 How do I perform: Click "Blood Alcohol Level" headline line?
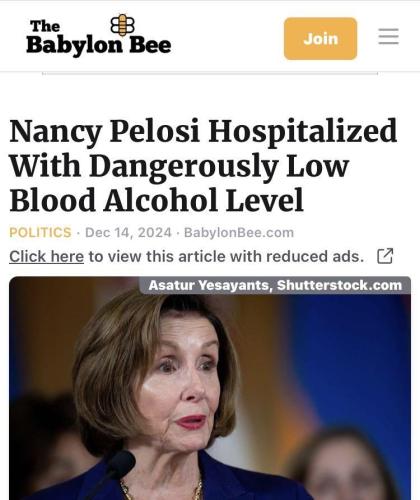click(157, 200)
